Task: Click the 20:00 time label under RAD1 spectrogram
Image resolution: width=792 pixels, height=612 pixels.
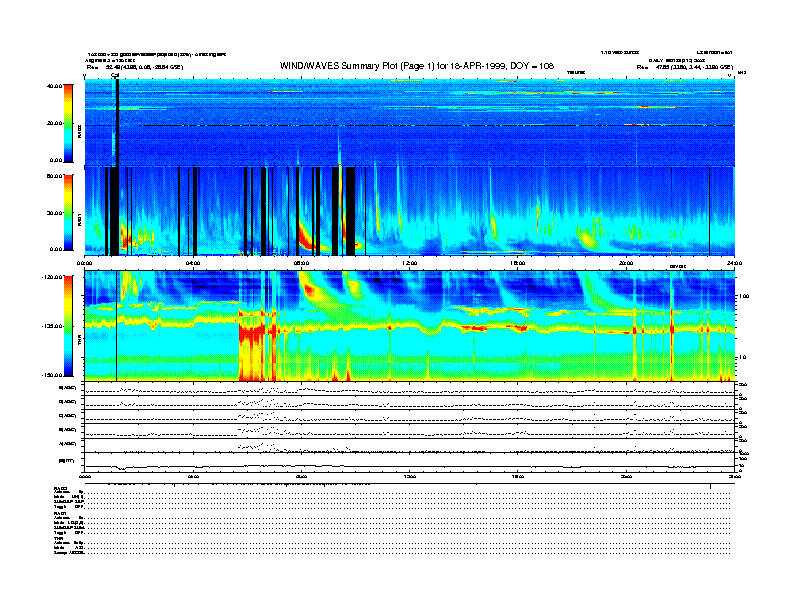Action: click(x=626, y=263)
